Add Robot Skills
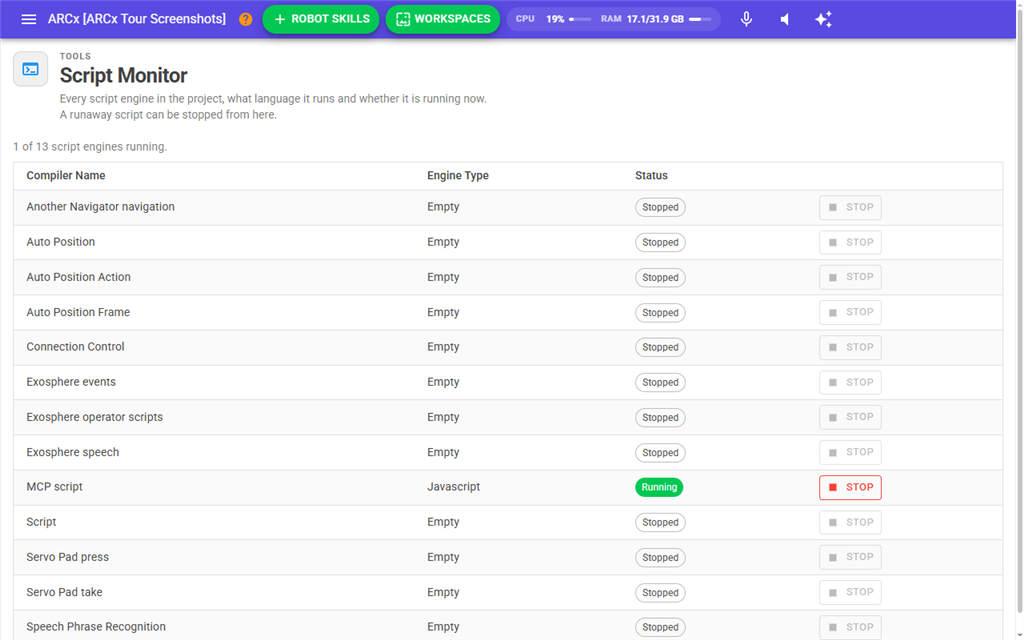The image size is (1024, 640). 321,19
